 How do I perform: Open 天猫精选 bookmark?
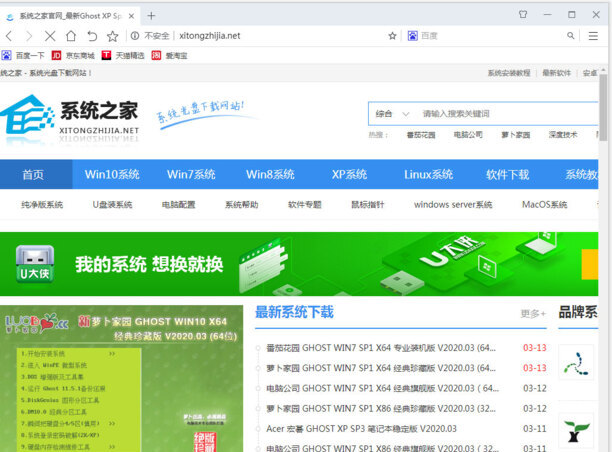[x=123, y=55]
